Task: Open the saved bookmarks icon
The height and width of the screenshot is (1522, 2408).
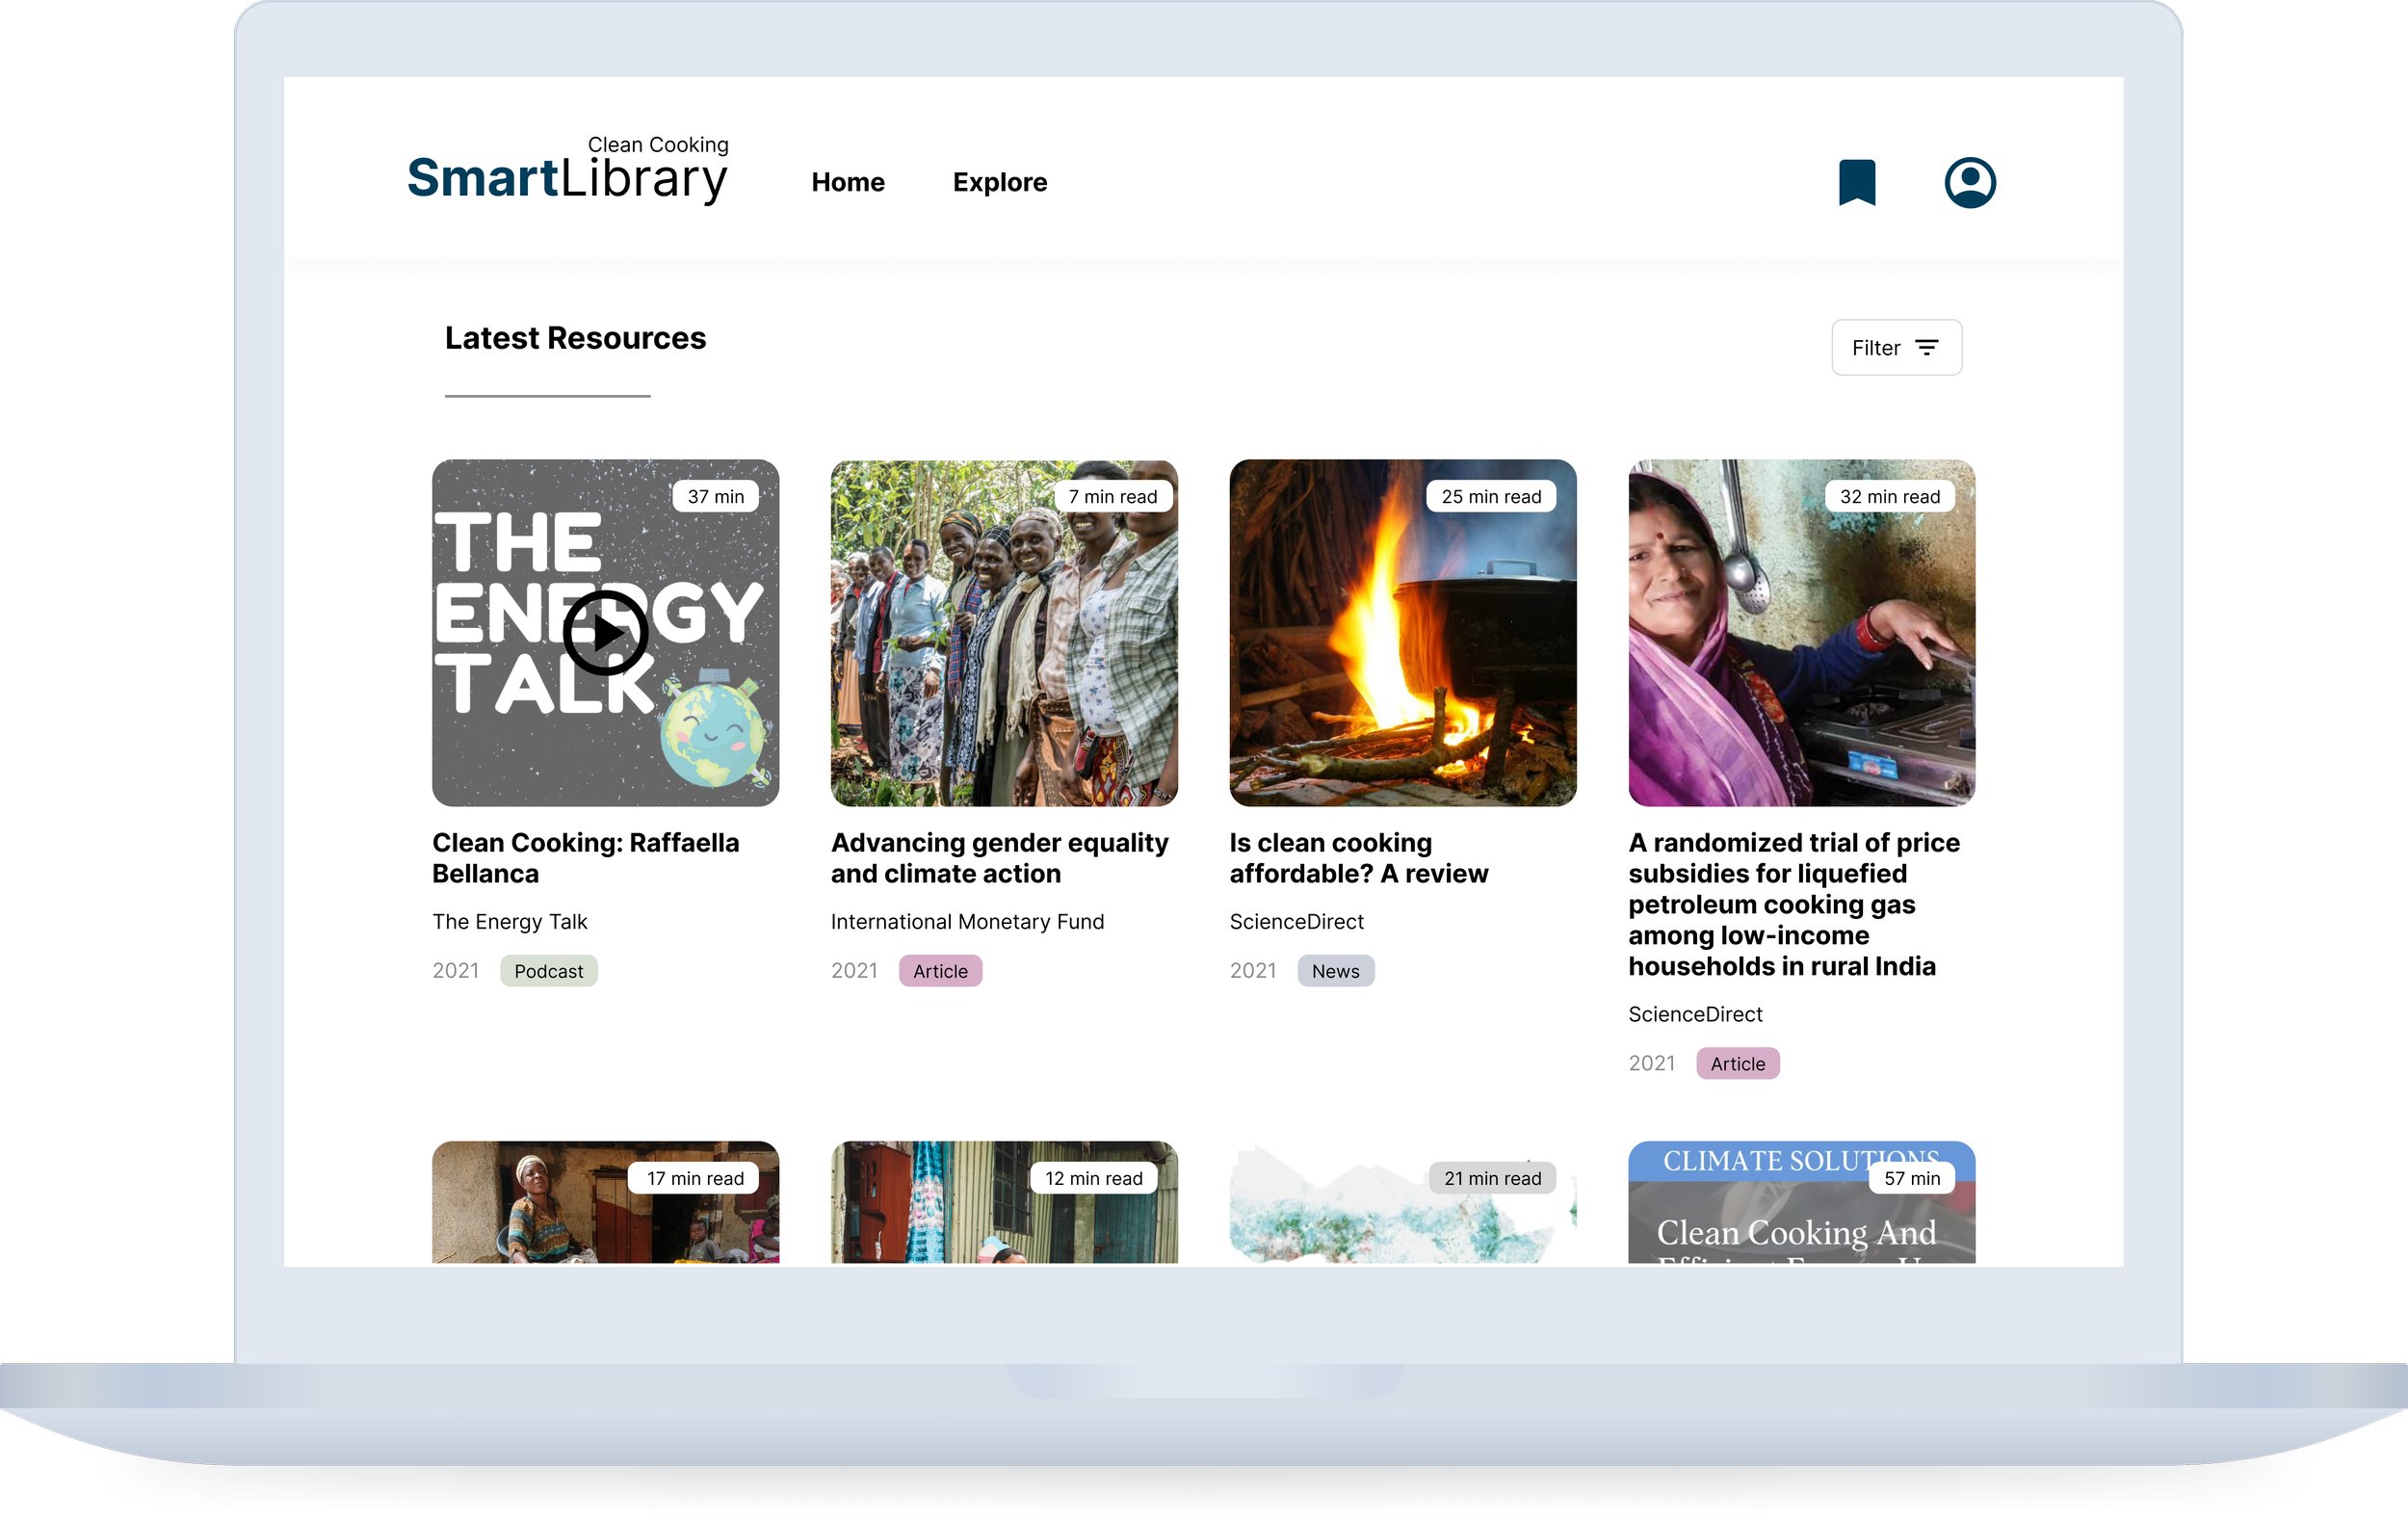Action: (x=1856, y=182)
